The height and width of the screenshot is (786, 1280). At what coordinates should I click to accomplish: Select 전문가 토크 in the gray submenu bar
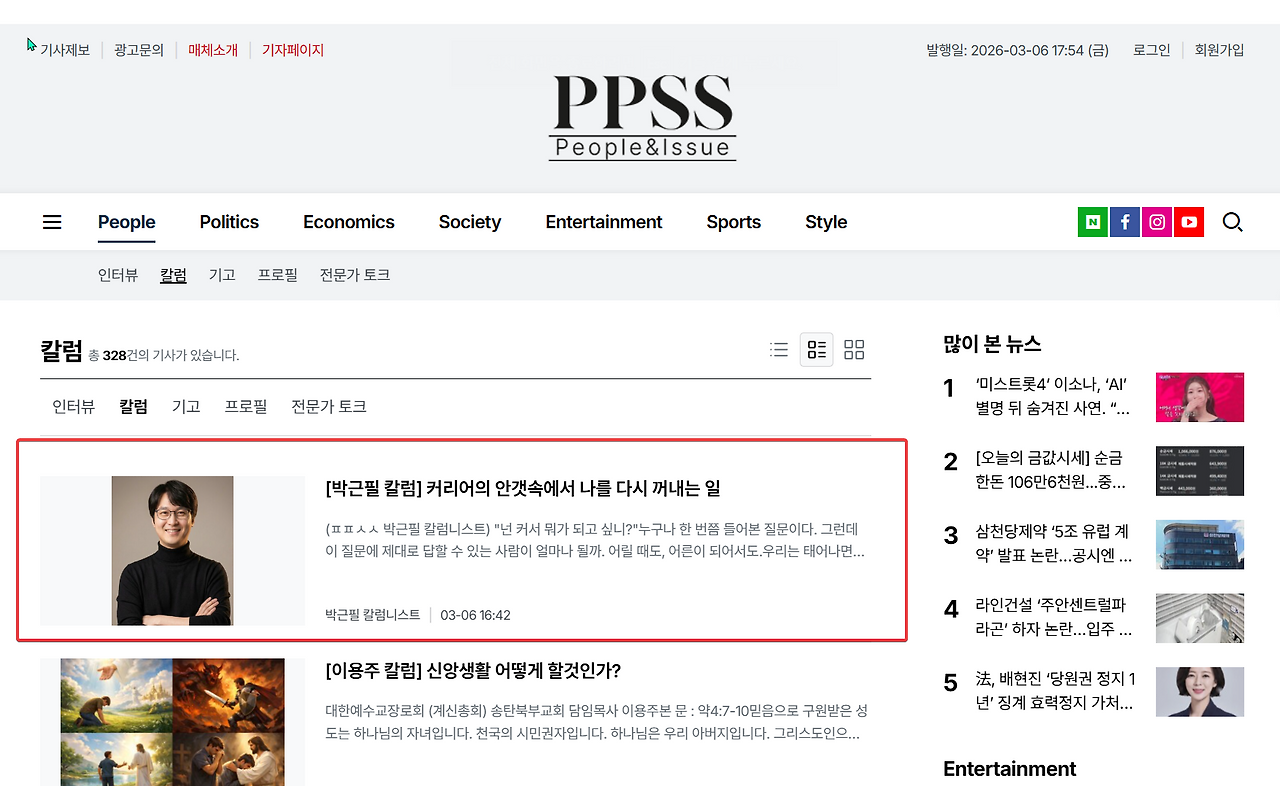pyautogui.click(x=355, y=275)
